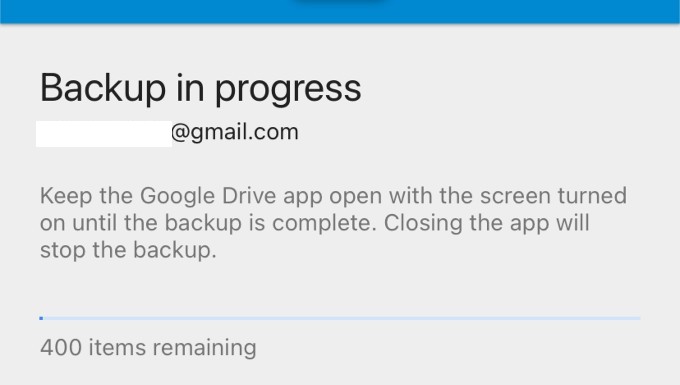This screenshot has width=680, height=385.
Task: Click 'on until the backup is complete' line
Action: click(x=208, y=223)
